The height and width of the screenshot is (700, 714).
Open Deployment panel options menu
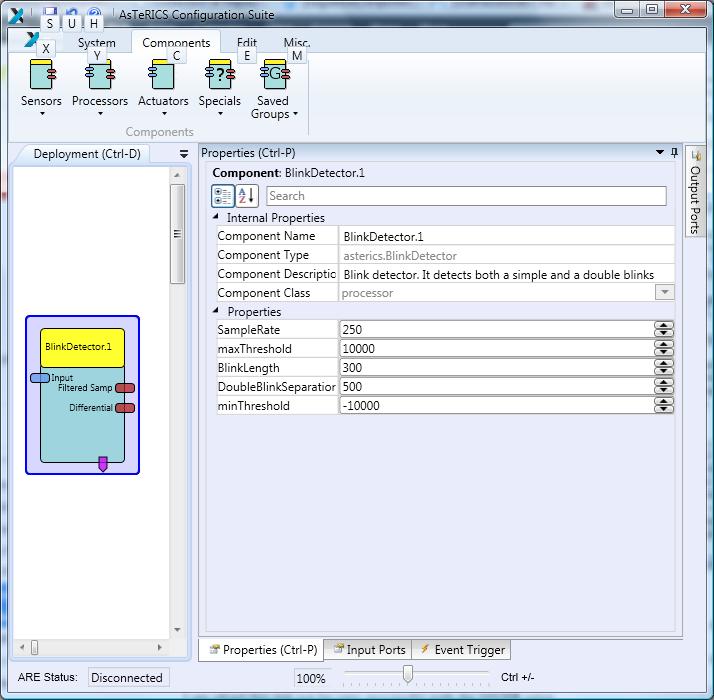[184, 154]
